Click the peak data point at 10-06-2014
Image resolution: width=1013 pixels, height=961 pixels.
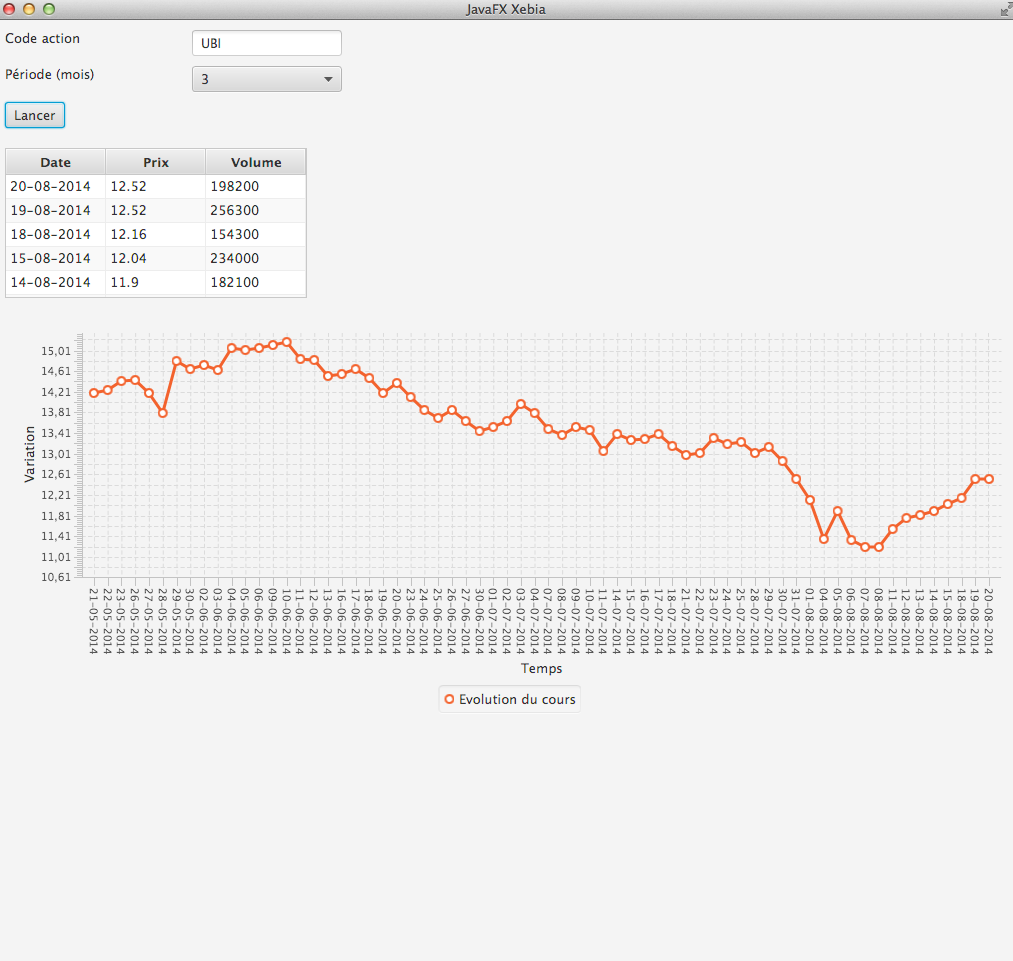[287, 342]
